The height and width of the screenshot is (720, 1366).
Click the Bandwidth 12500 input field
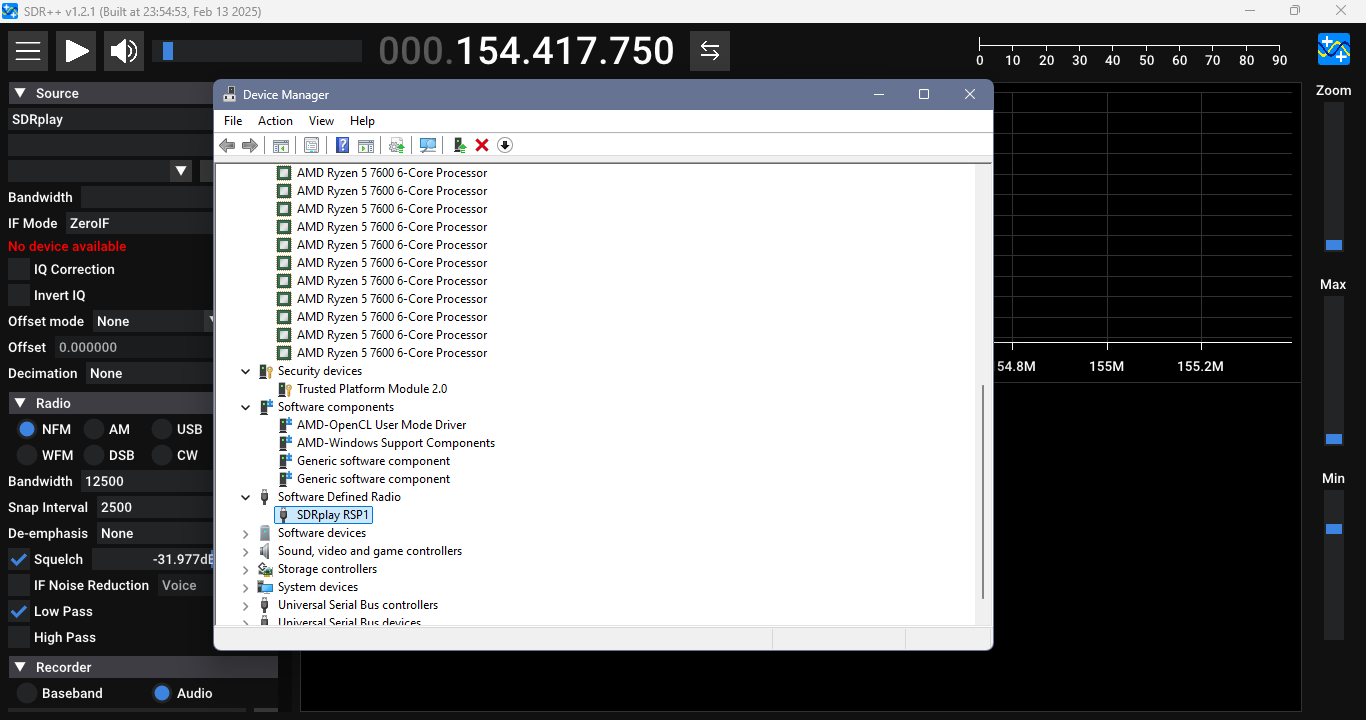coord(148,481)
